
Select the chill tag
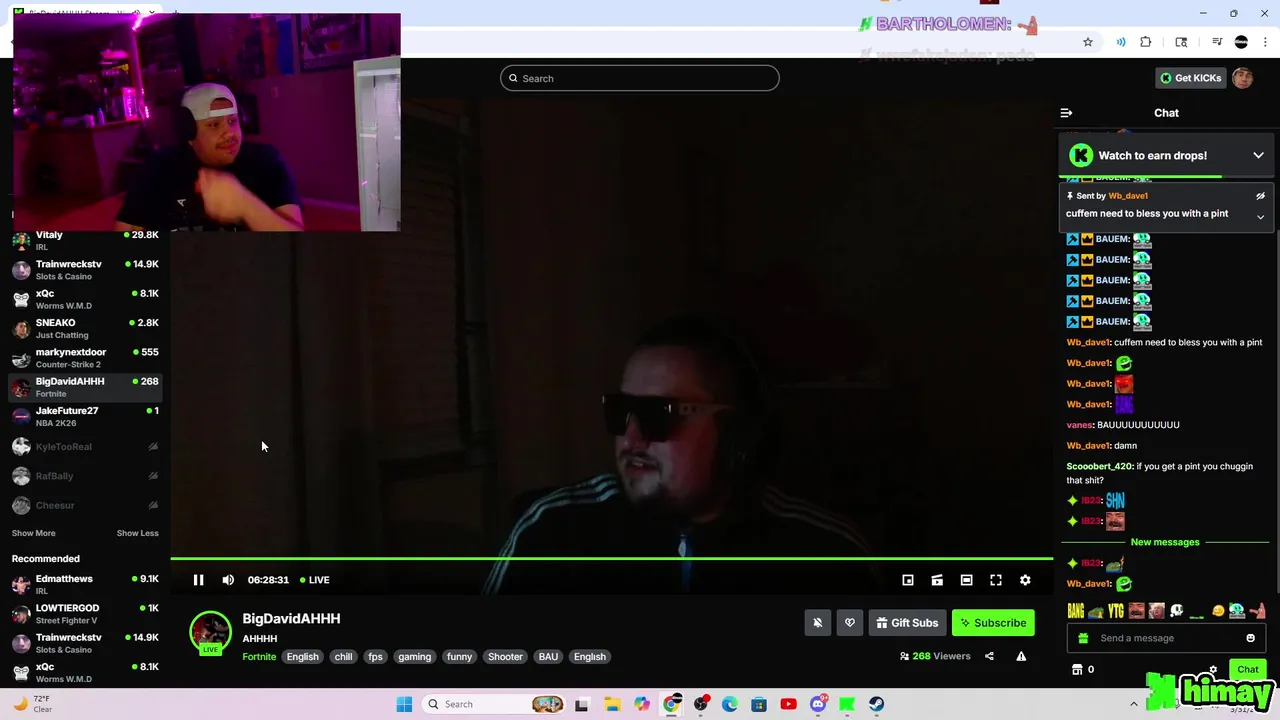click(x=343, y=657)
